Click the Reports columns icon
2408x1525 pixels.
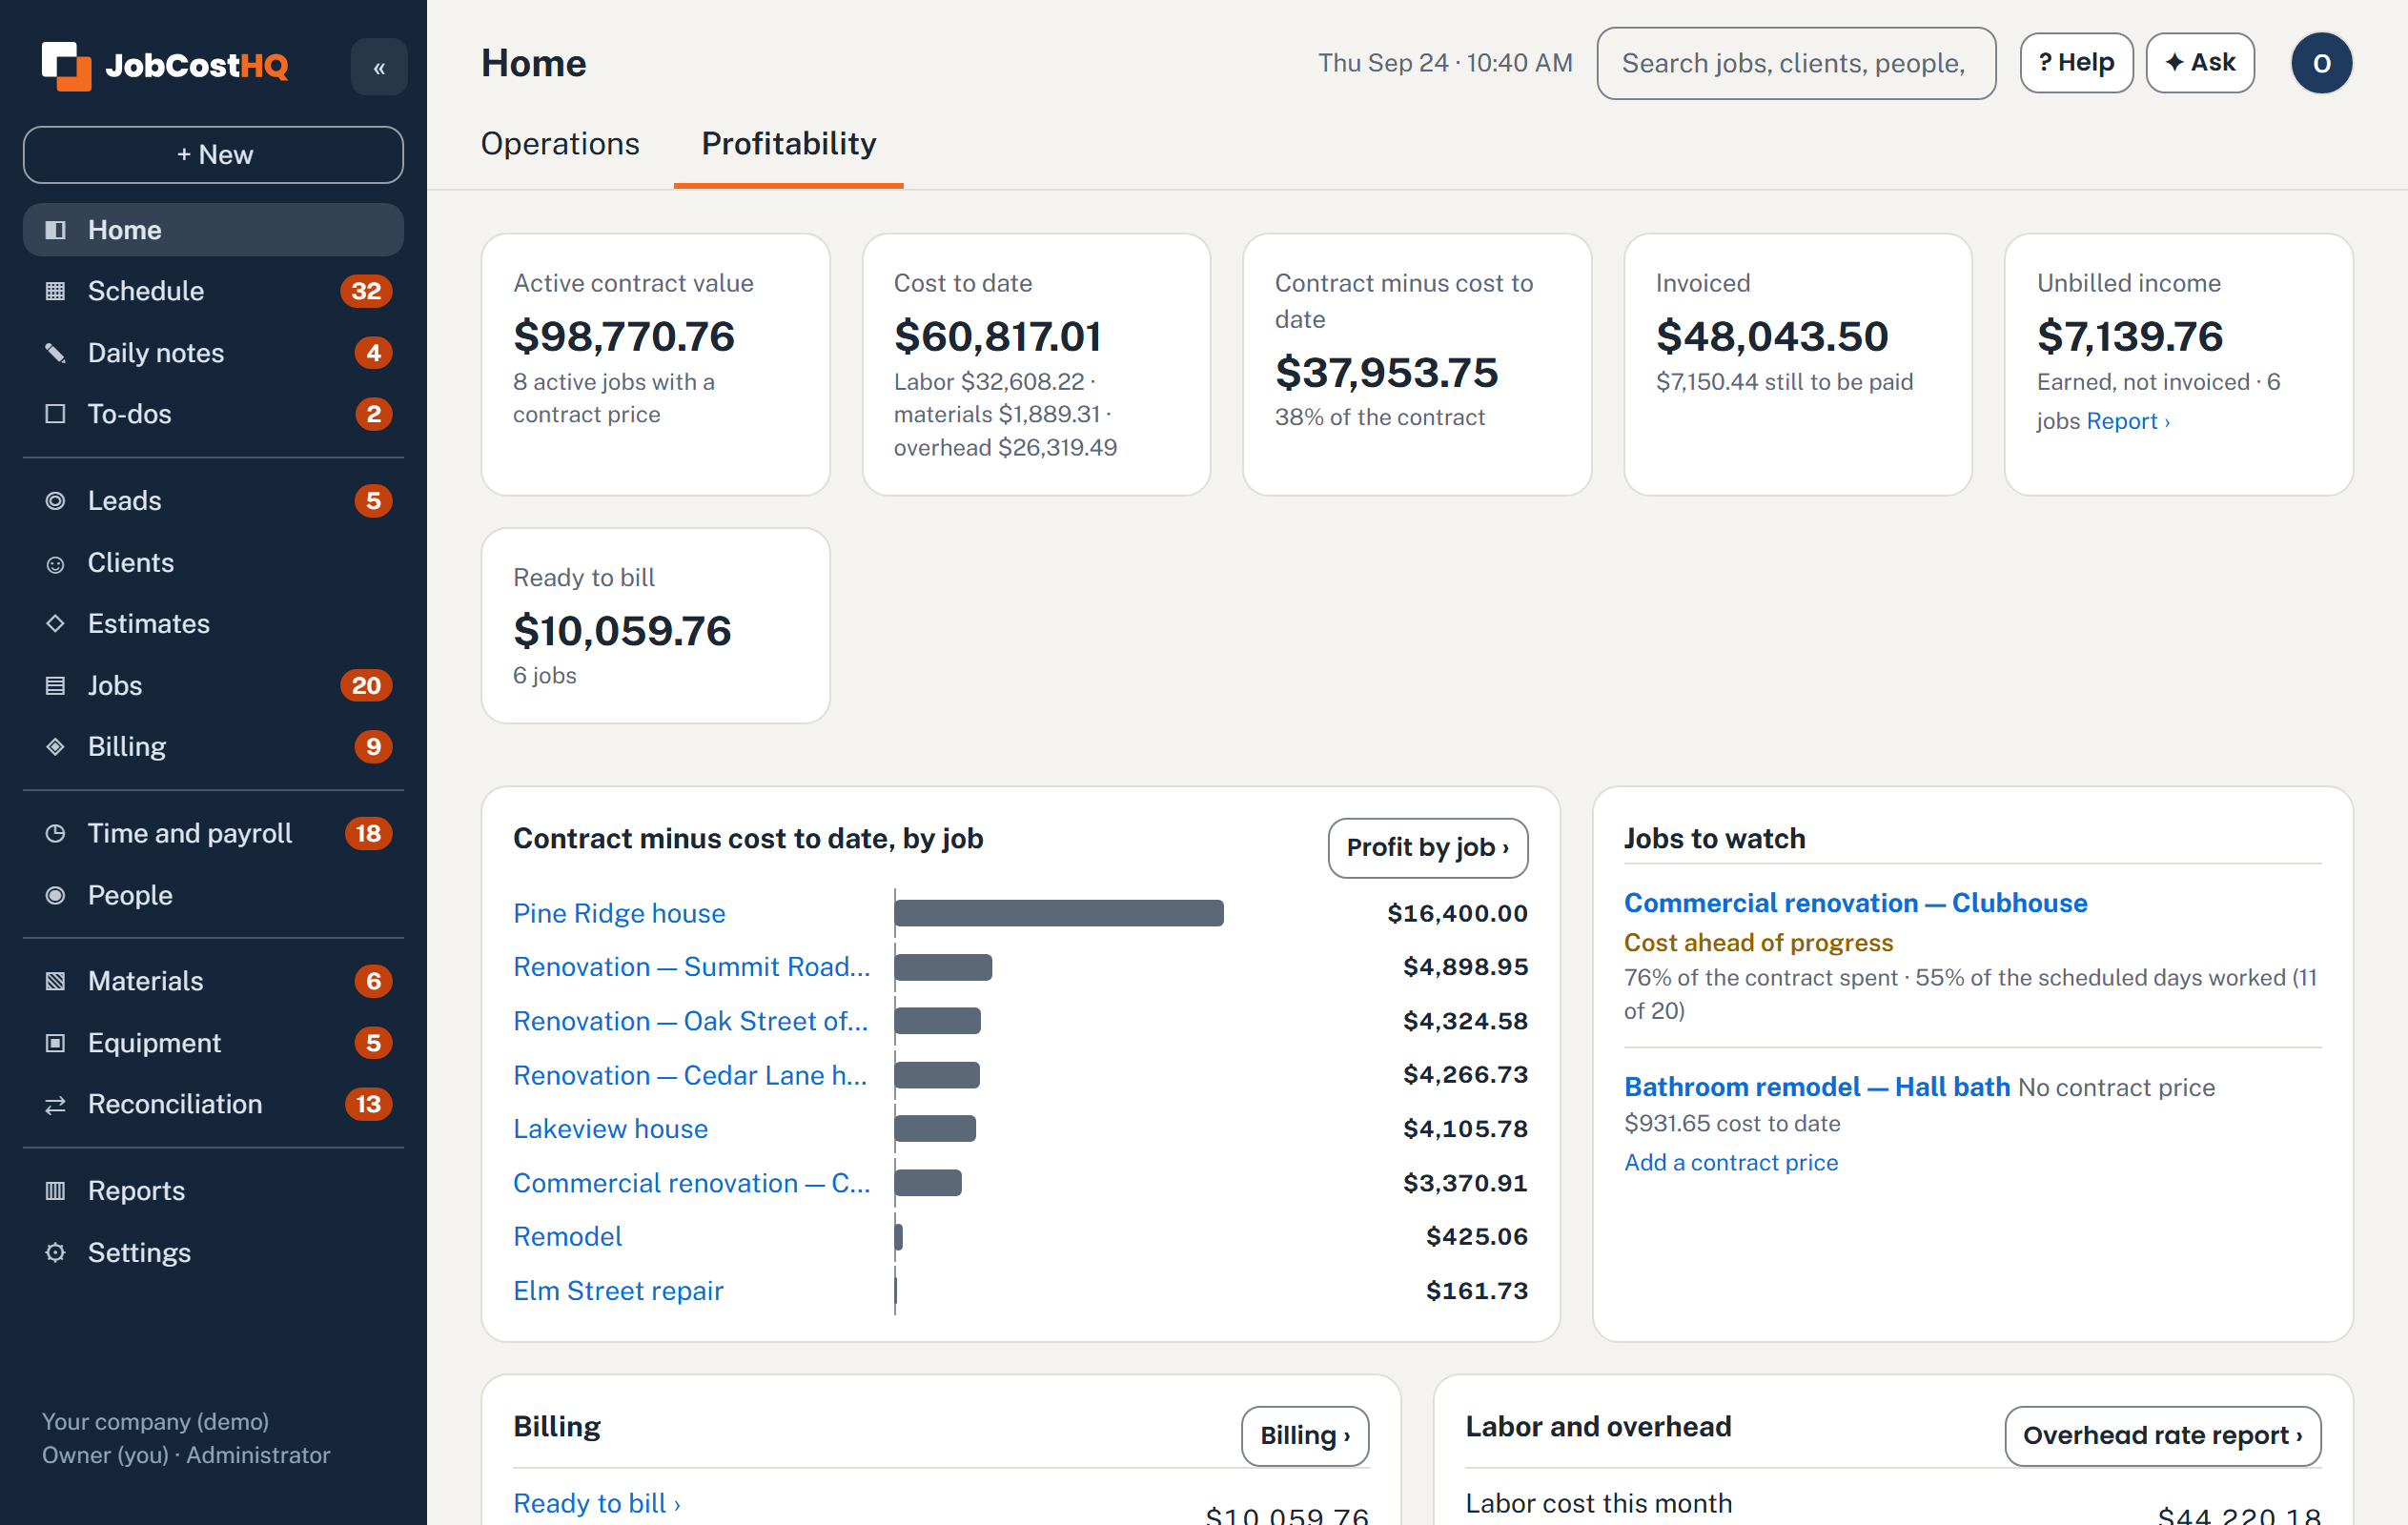[56, 1191]
